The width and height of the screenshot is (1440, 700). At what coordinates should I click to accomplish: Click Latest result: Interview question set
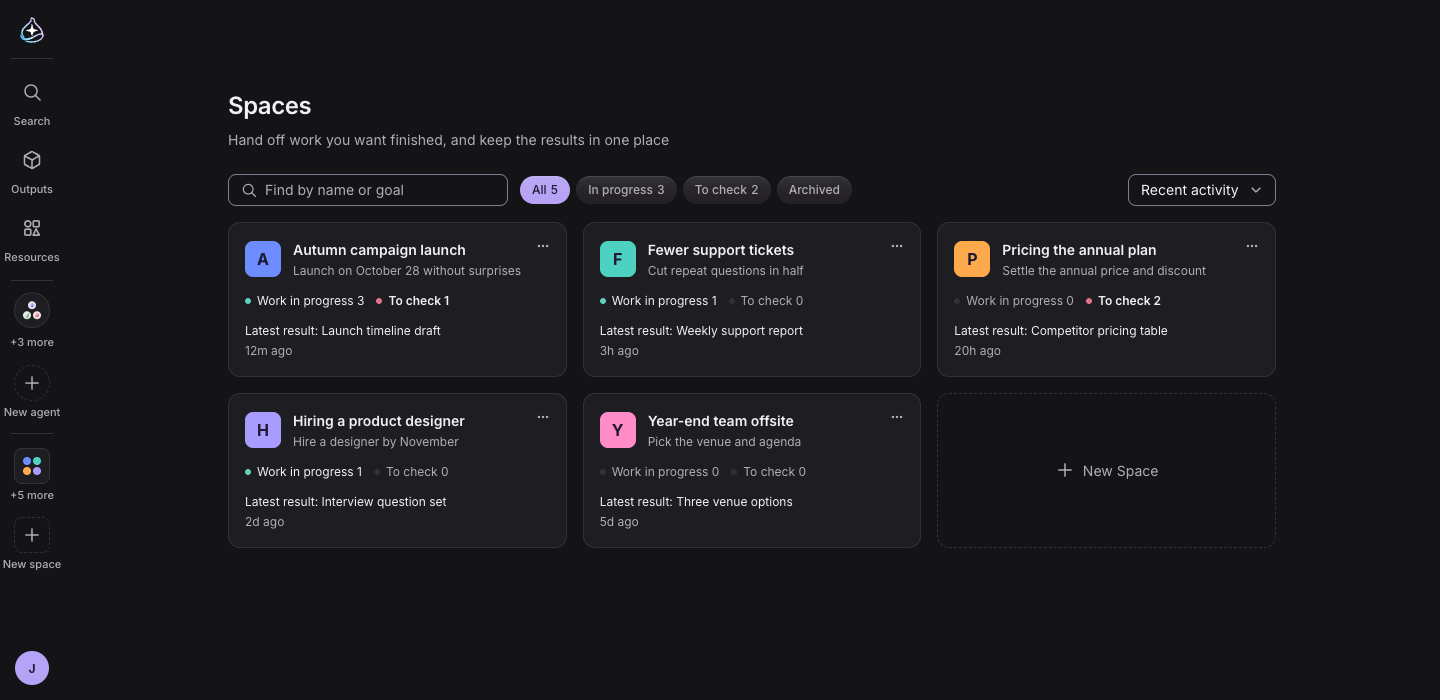coord(346,502)
